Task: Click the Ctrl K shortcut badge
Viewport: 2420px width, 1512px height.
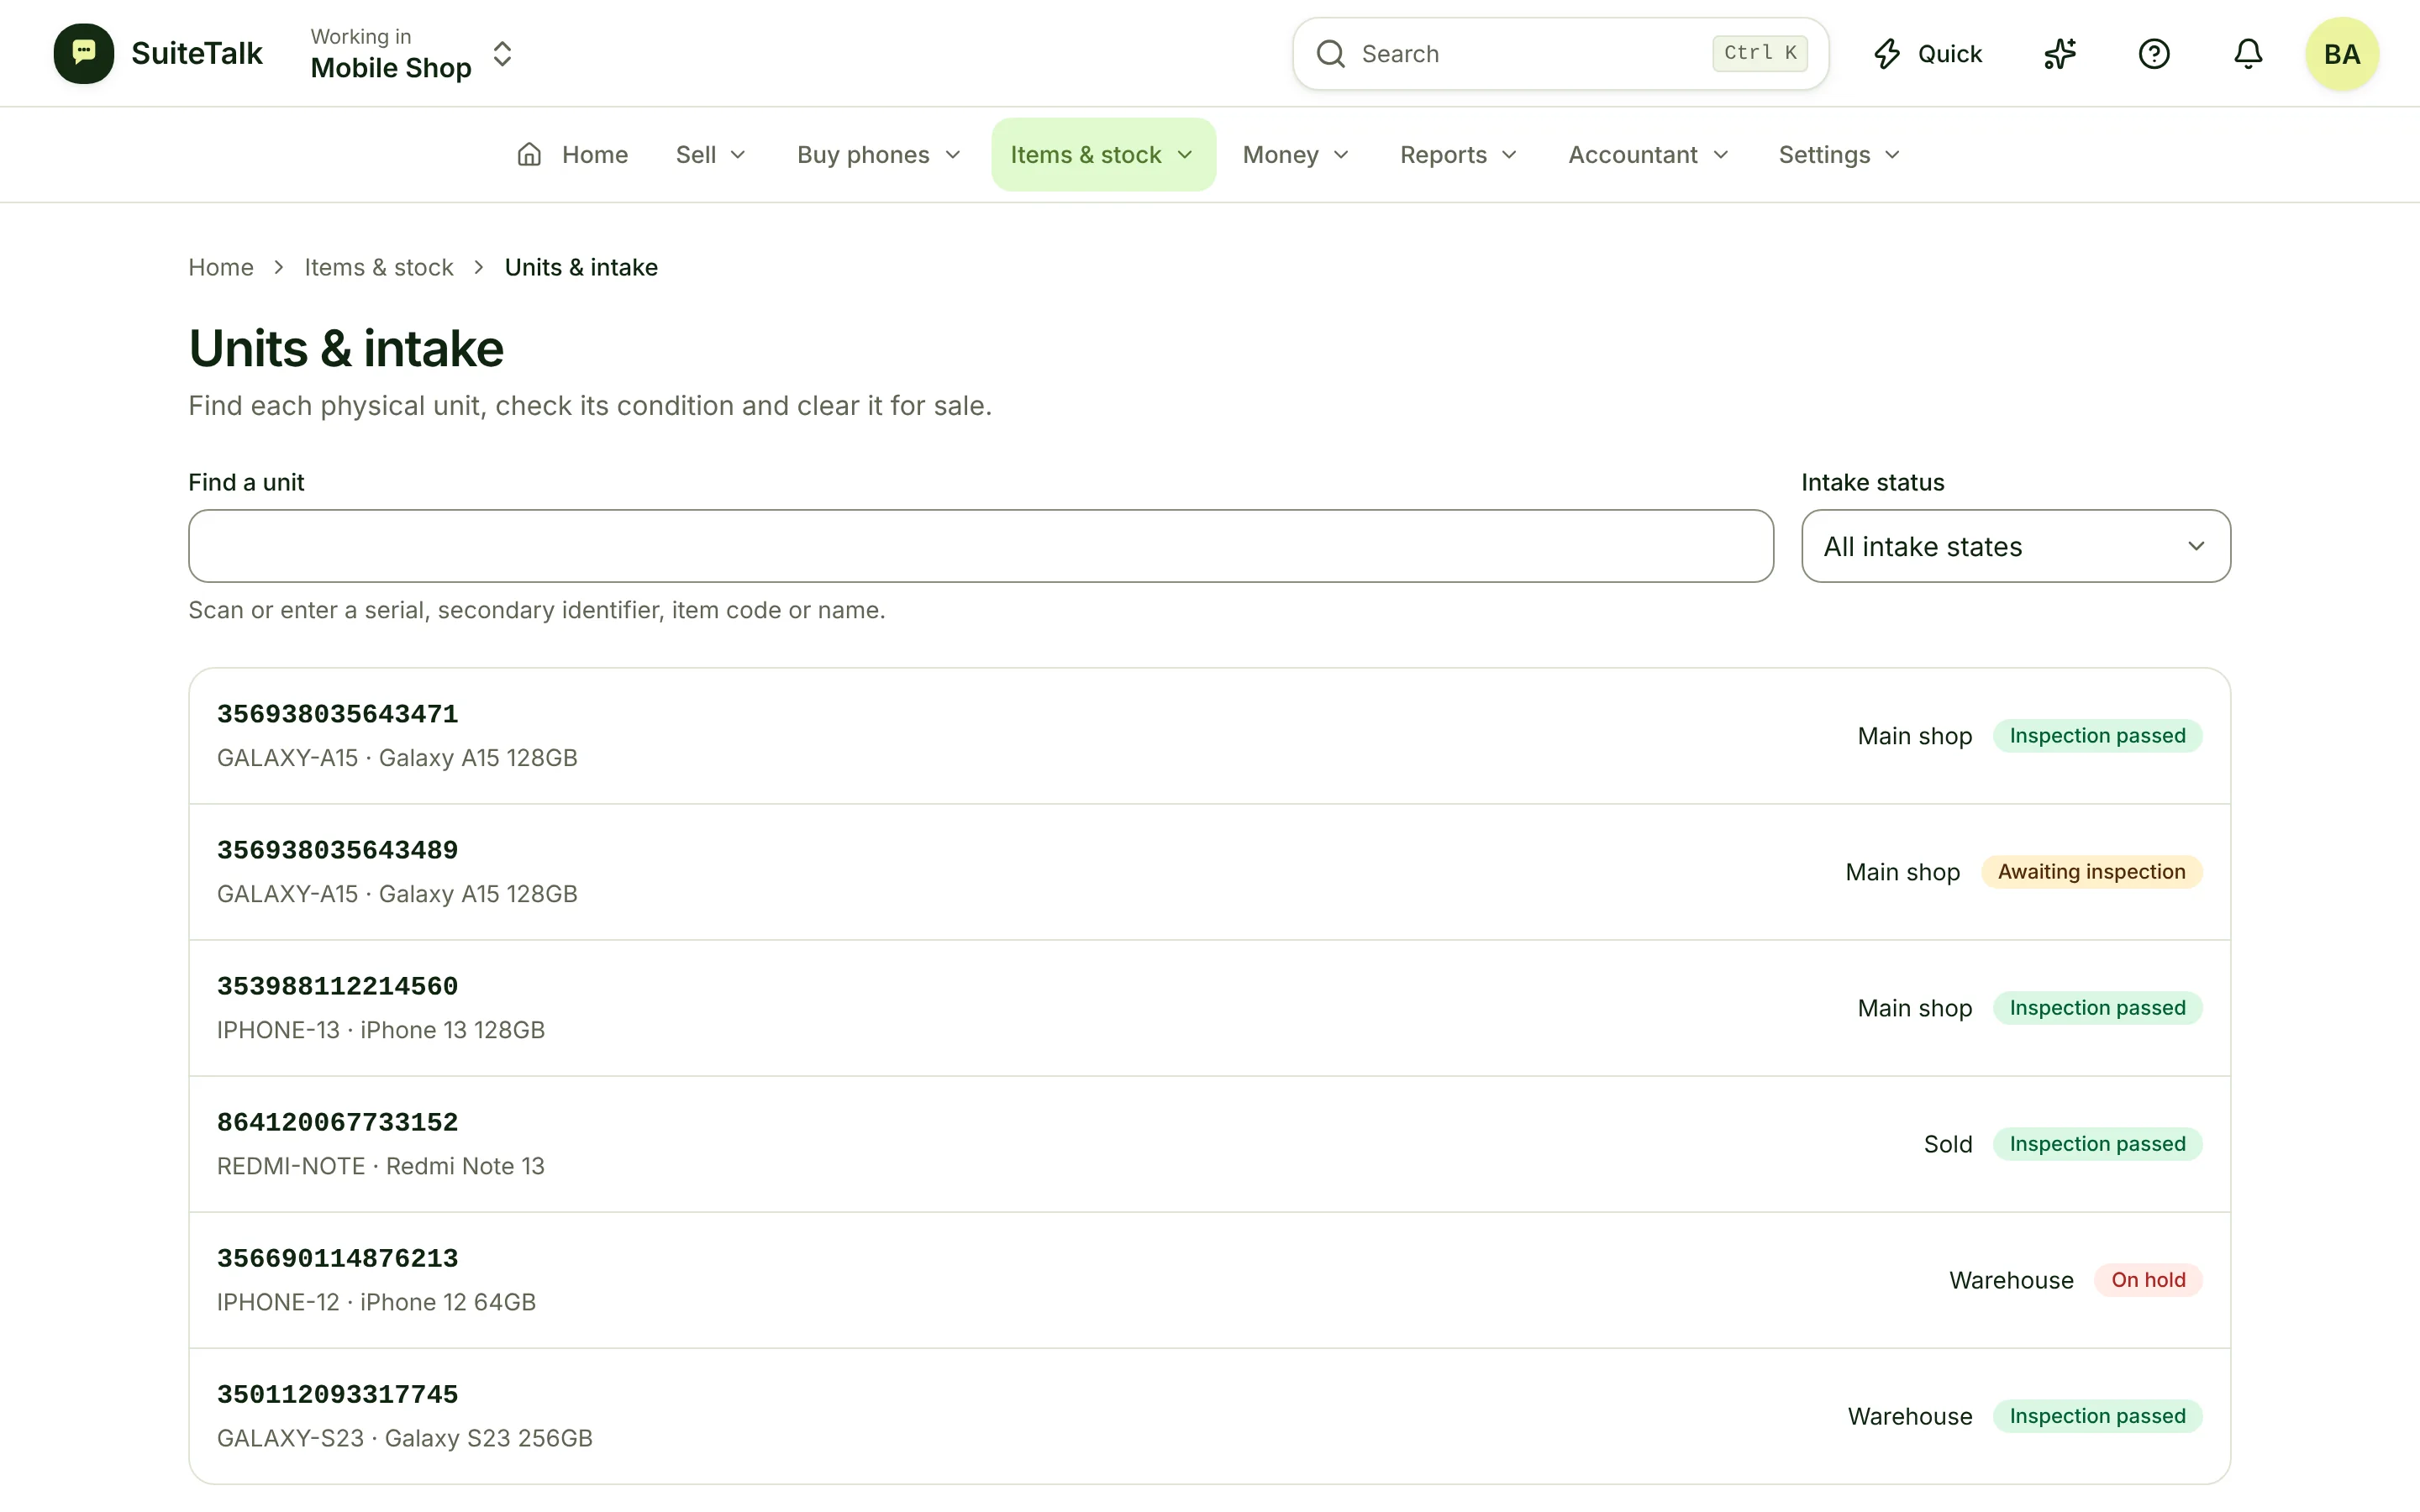Action: click(1760, 54)
